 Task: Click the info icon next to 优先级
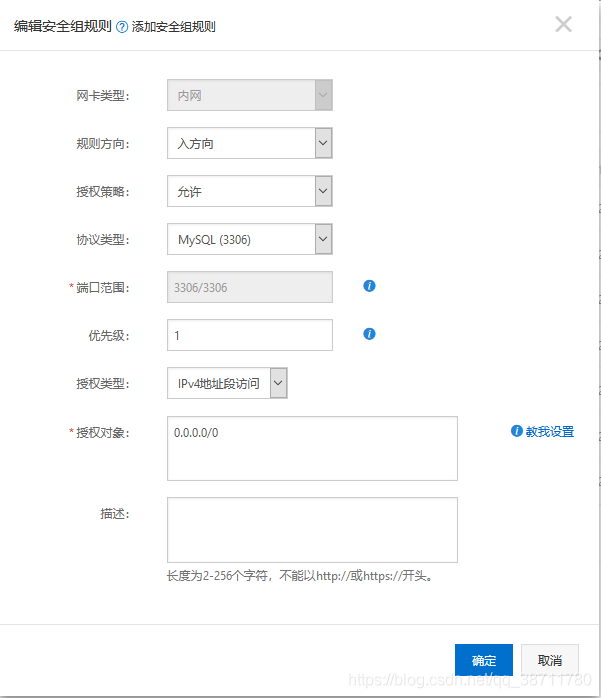pyautogui.click(x=369, y=334)
